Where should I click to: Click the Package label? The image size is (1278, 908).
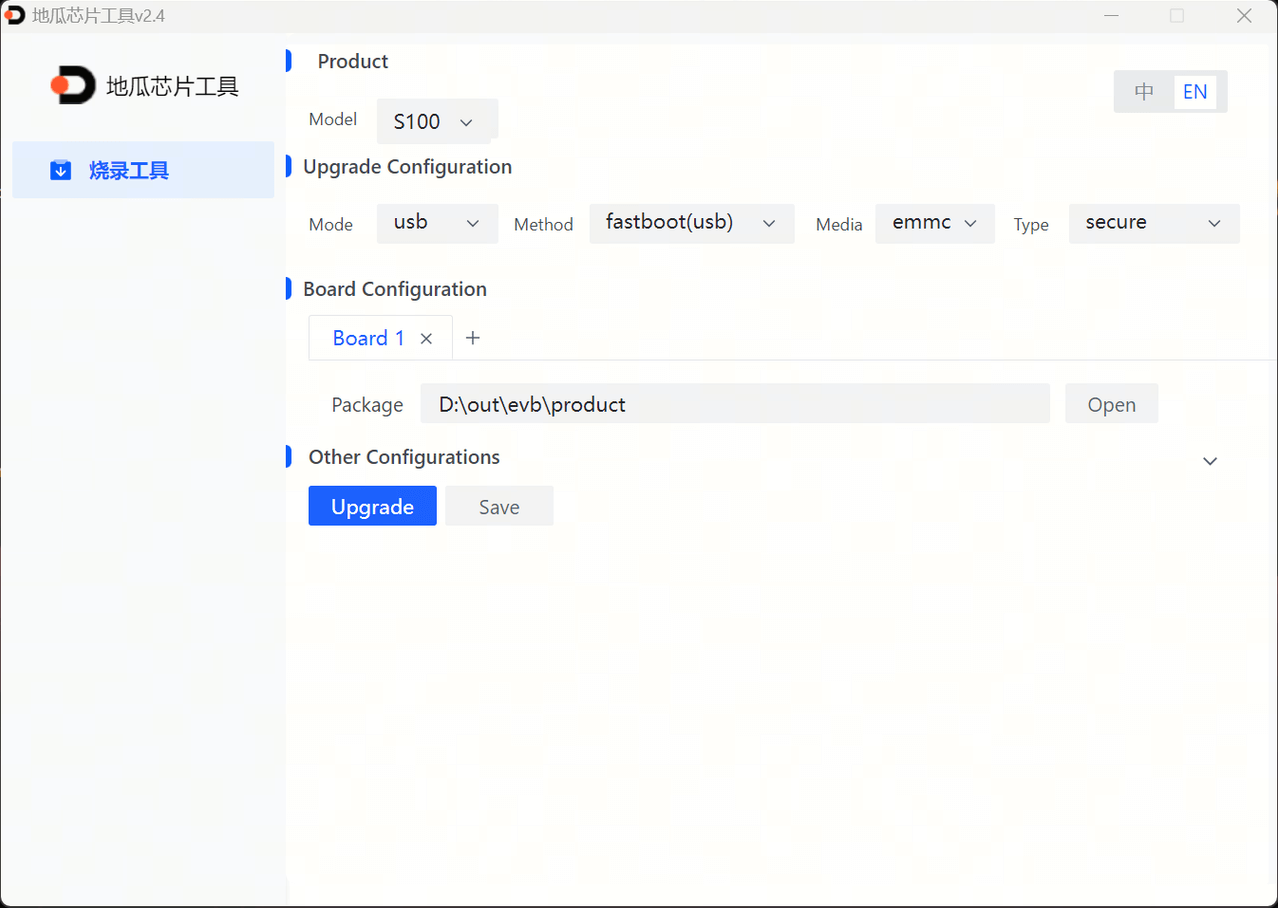tap(367, 405)
